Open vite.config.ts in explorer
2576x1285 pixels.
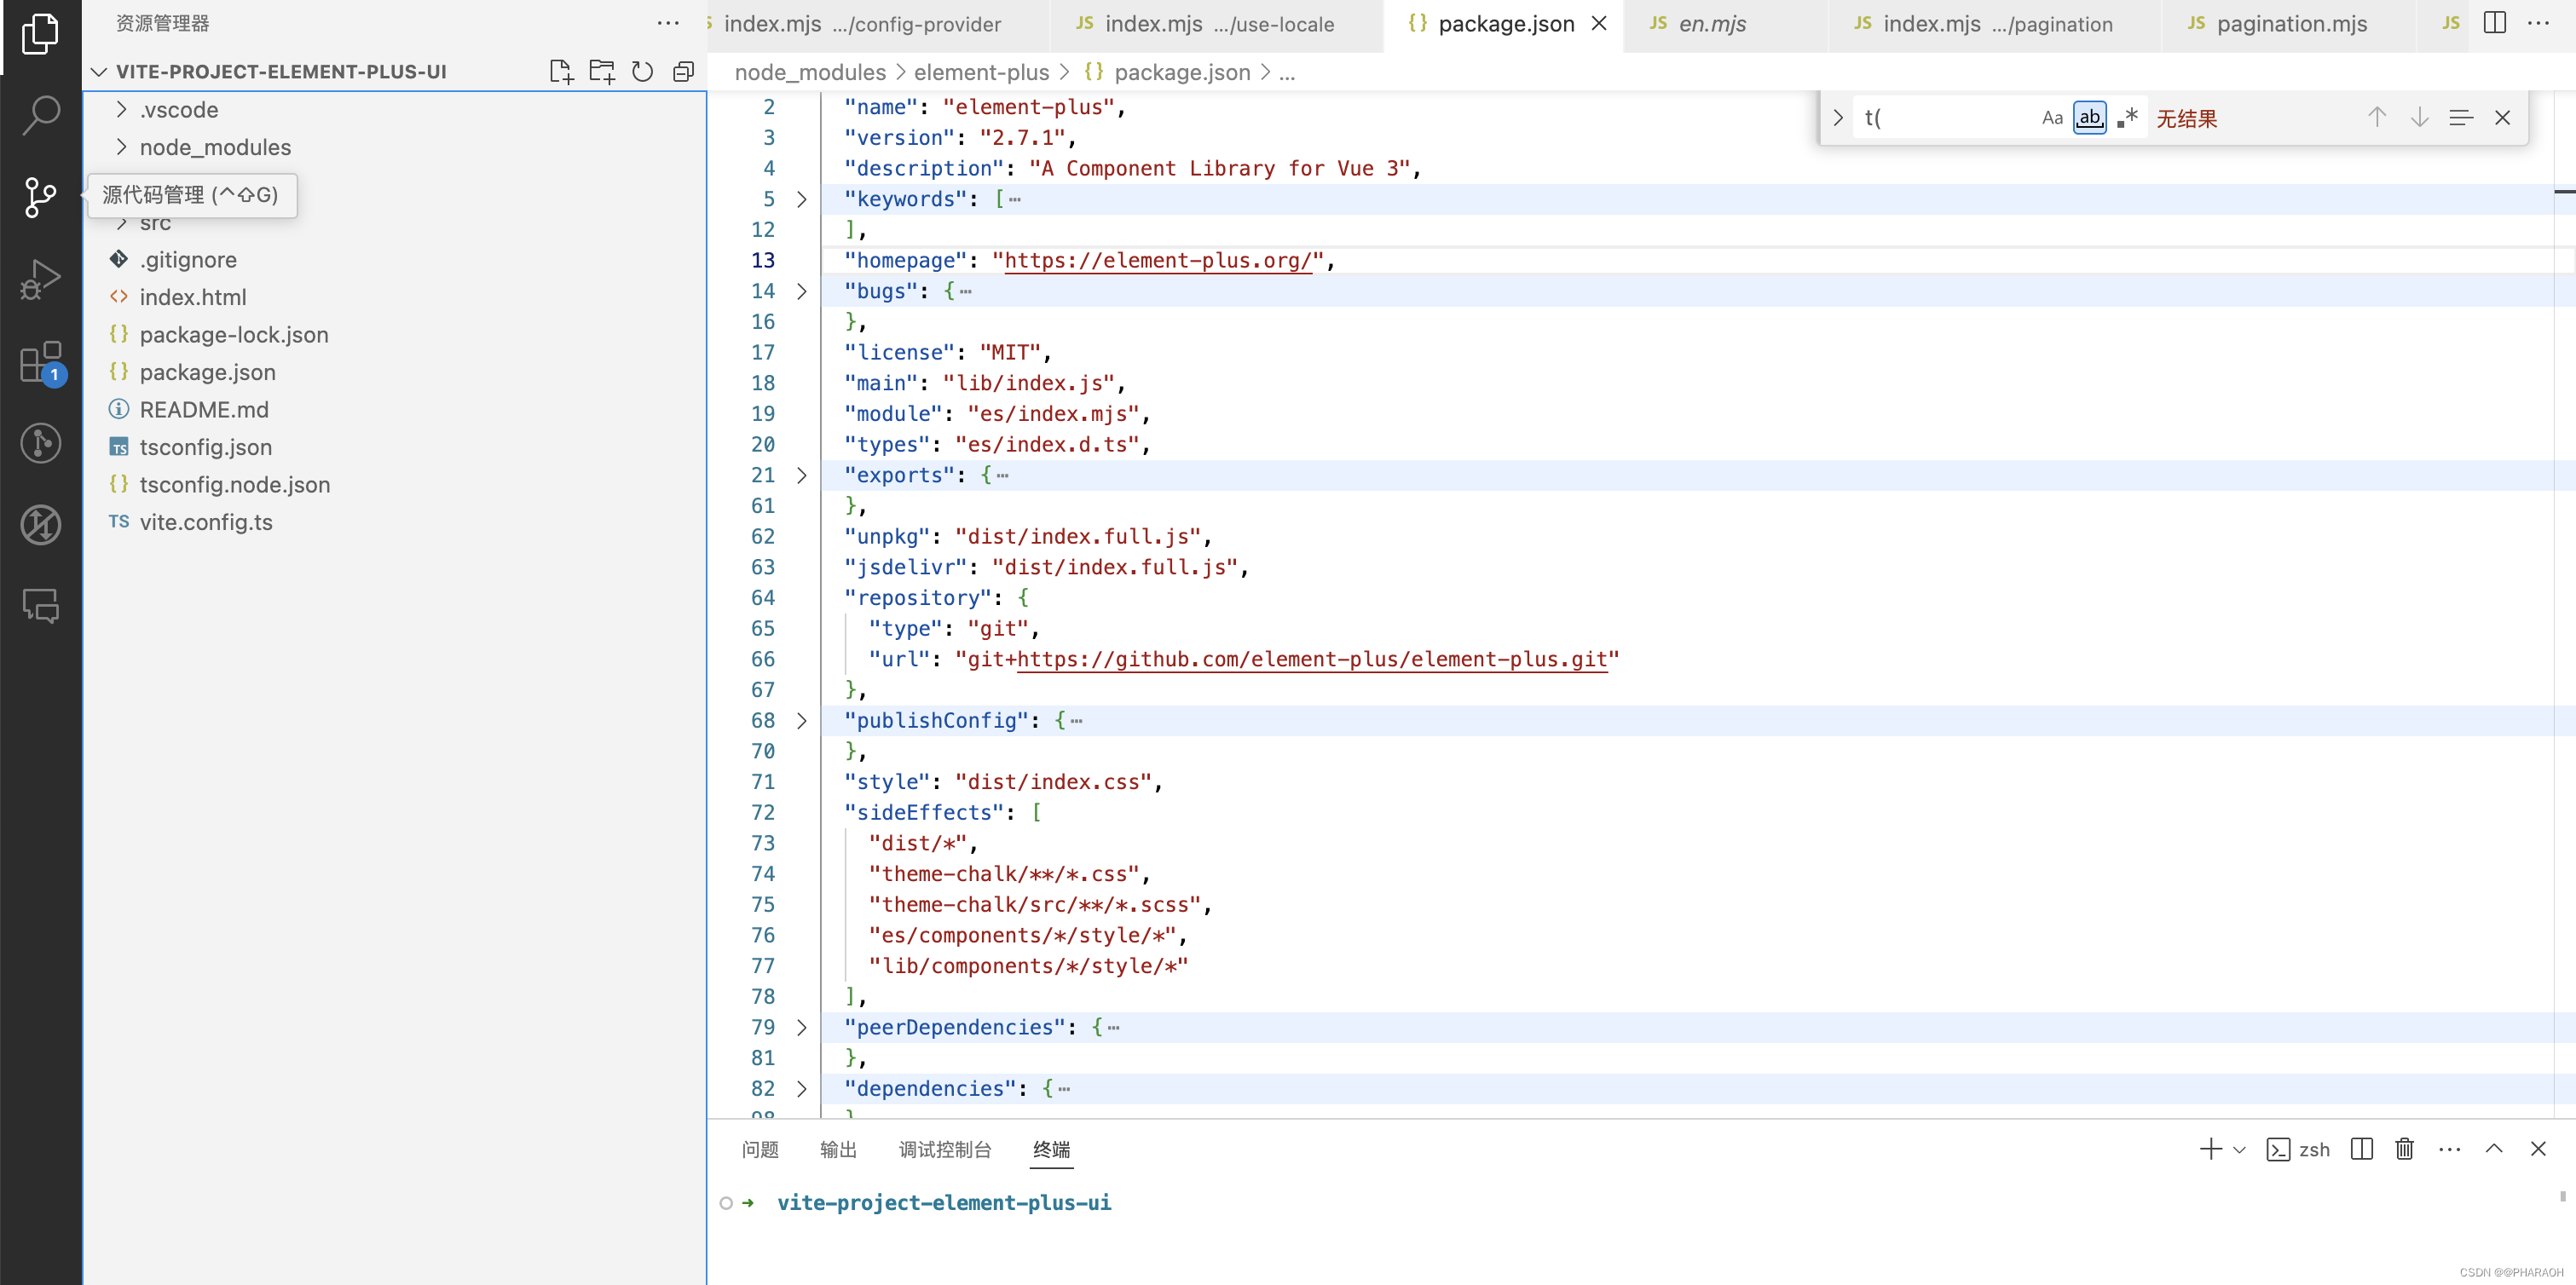(x=395, y=522)
